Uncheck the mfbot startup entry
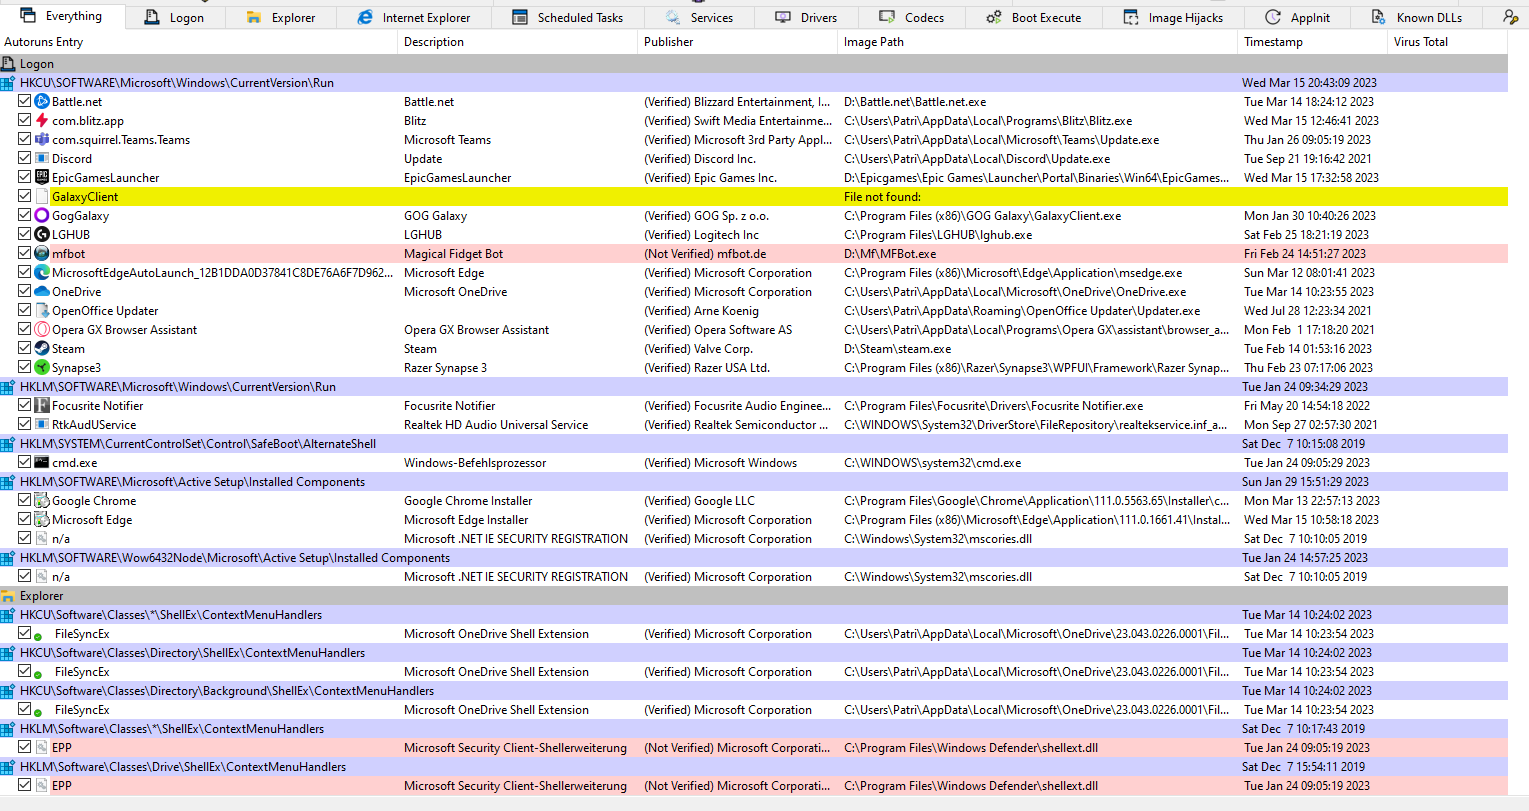 point(25,253)
